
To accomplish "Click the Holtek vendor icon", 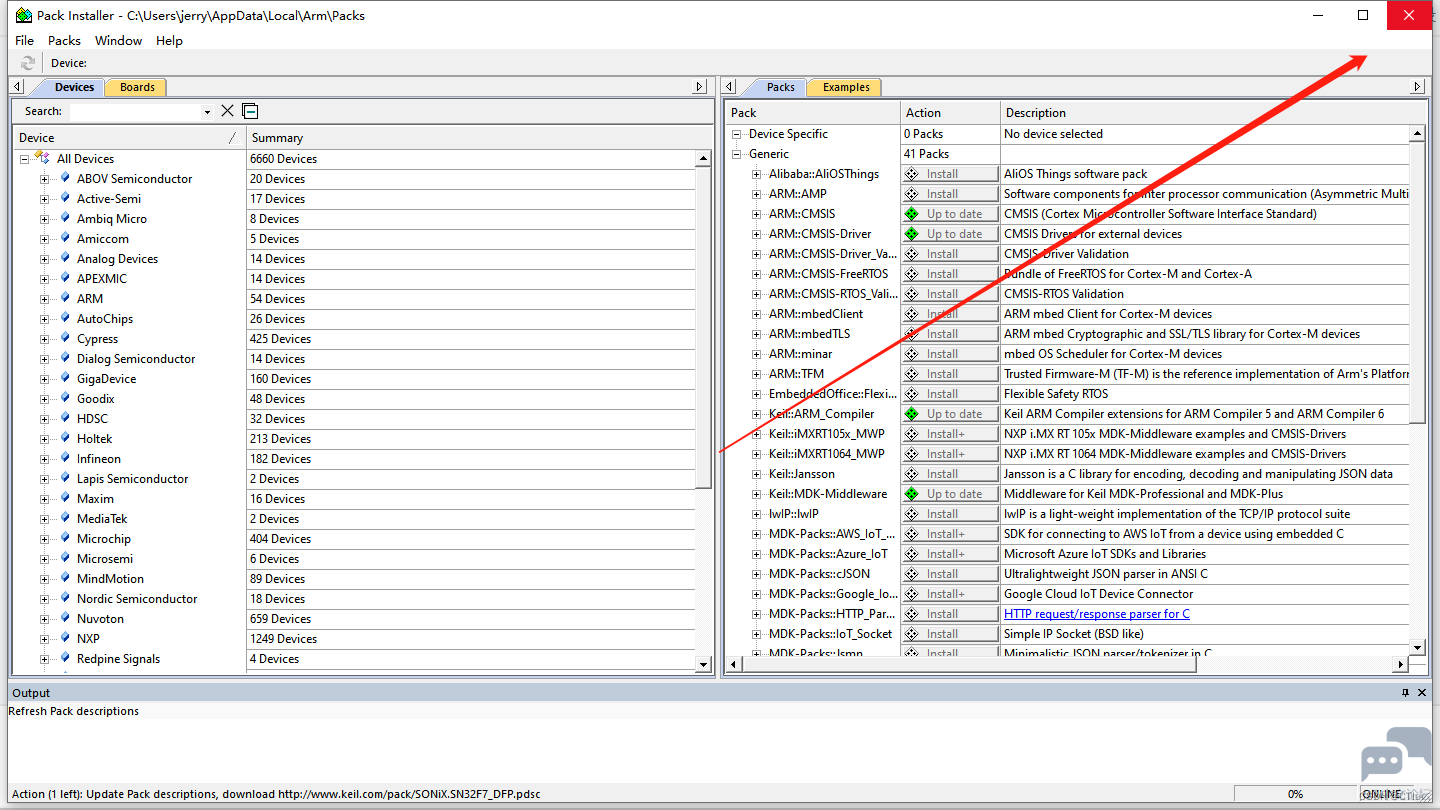I will (65, 438).
